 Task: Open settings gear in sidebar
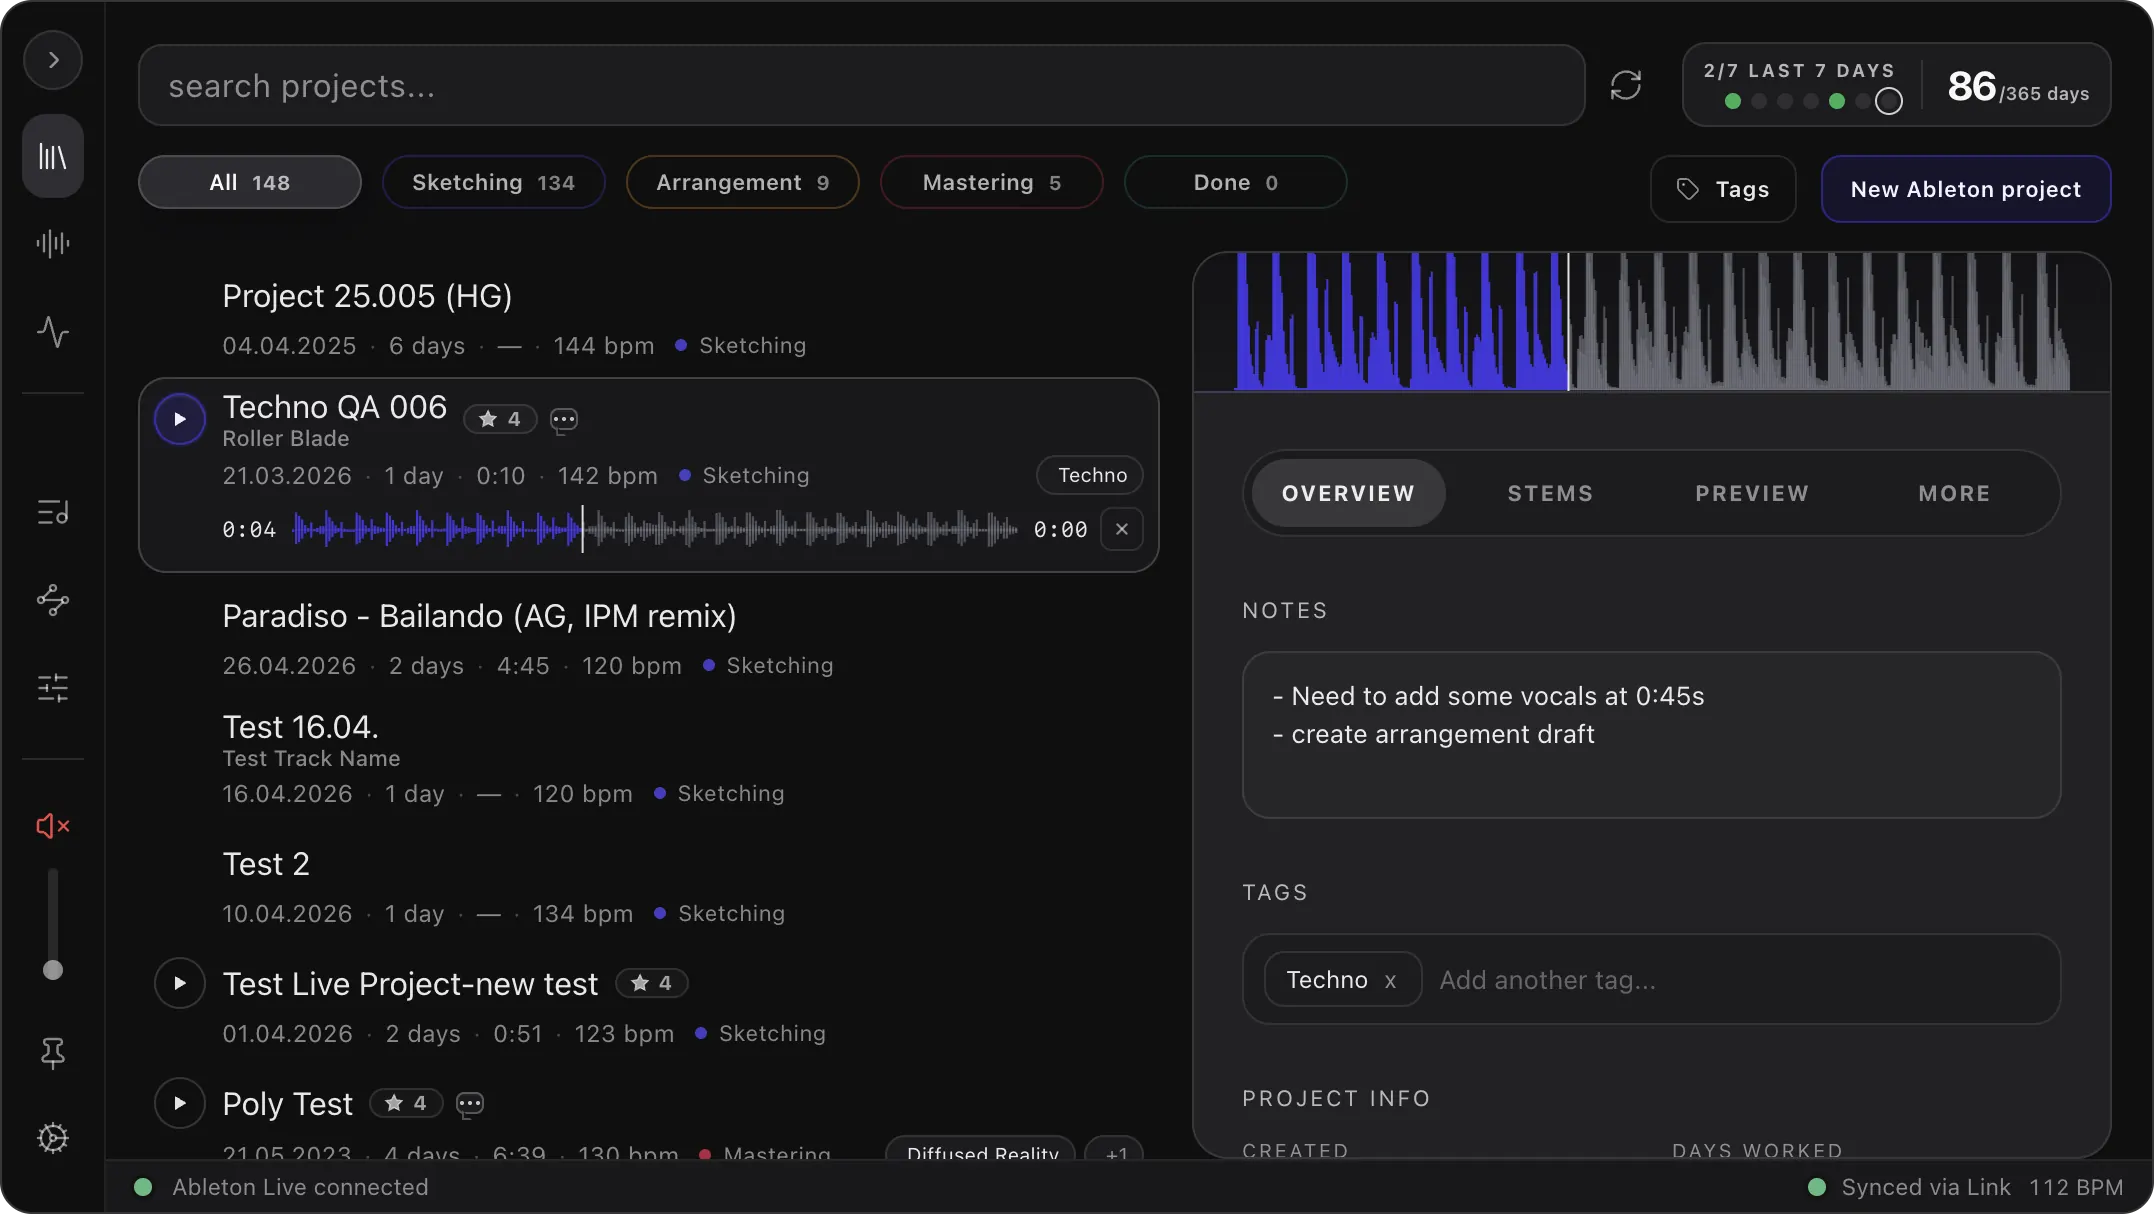[53, 1138]
